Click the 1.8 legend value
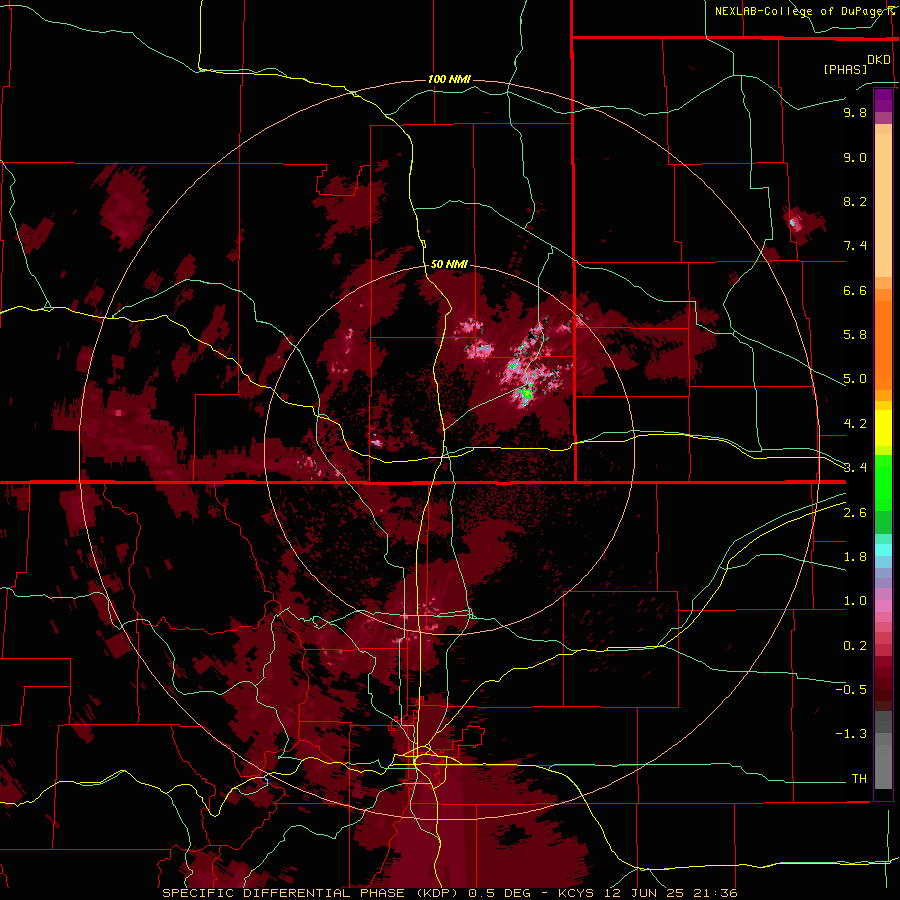The height and width of the screenshot is (900, 900). pyautogui.click(x=855, y=557)
